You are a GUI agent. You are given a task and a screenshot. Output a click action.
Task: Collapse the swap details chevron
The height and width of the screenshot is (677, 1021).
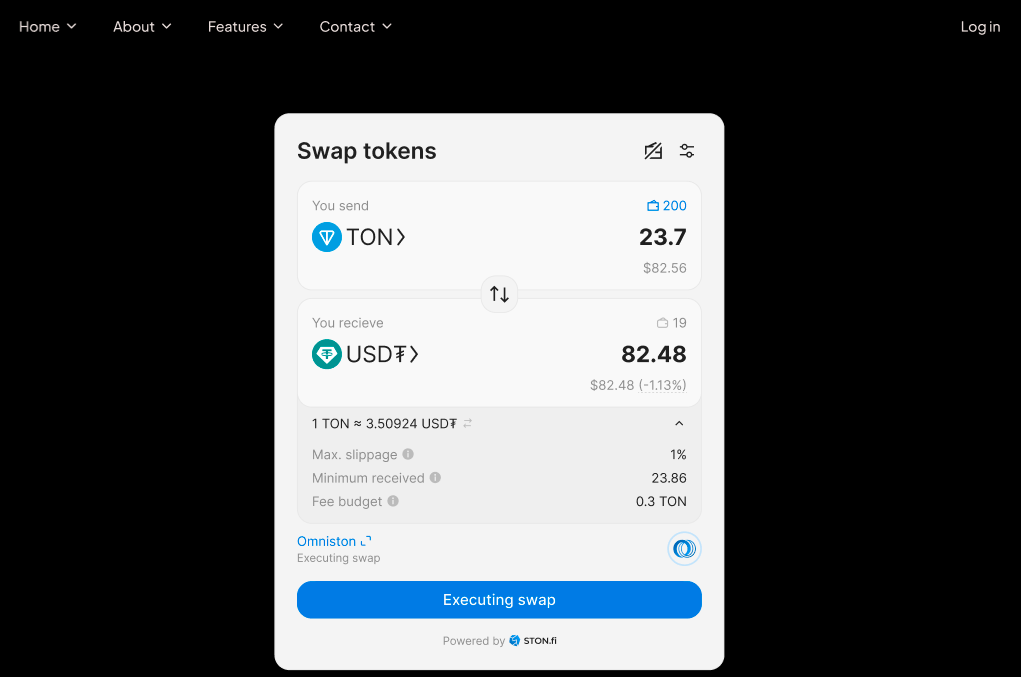coord(679,424)
